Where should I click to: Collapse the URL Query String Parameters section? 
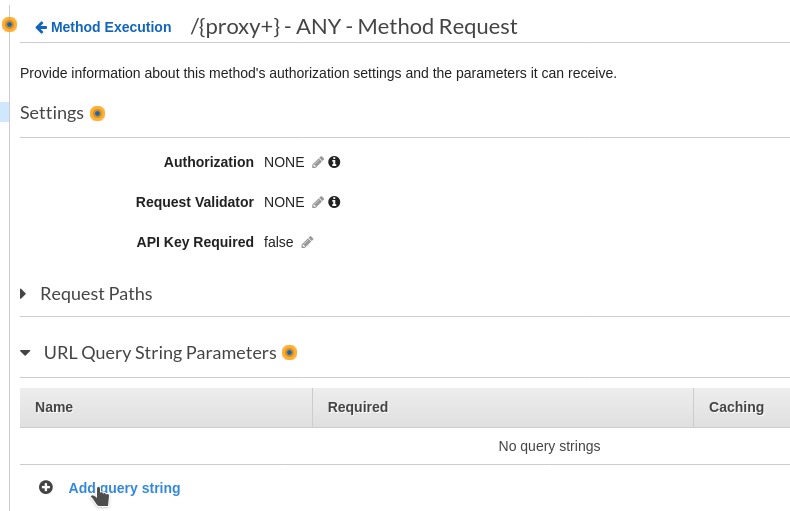pos(25,353)
